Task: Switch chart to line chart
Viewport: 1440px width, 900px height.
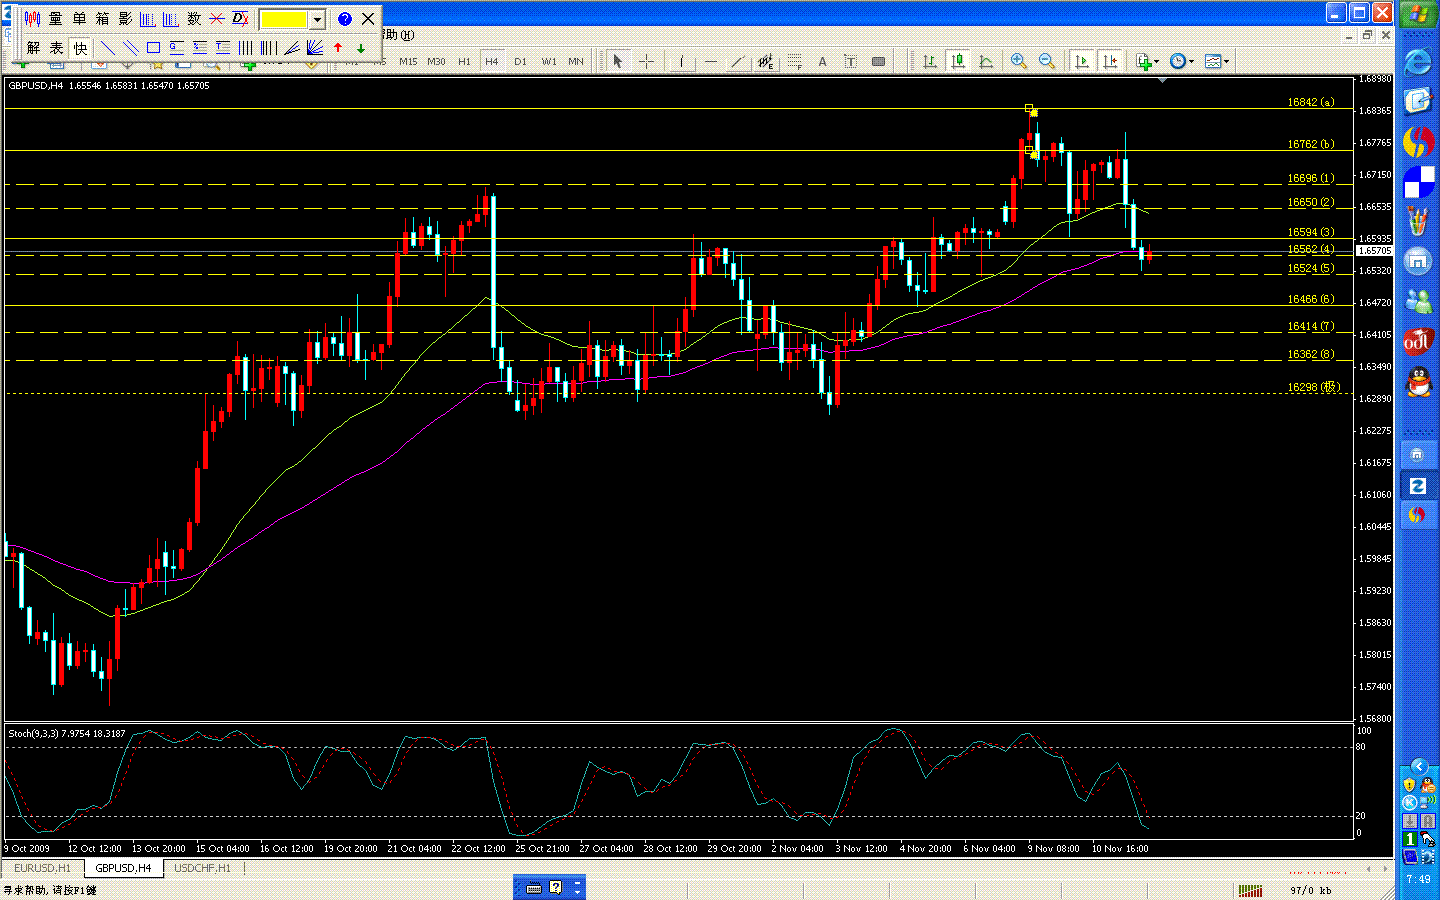Action: [x=986, y=61]
